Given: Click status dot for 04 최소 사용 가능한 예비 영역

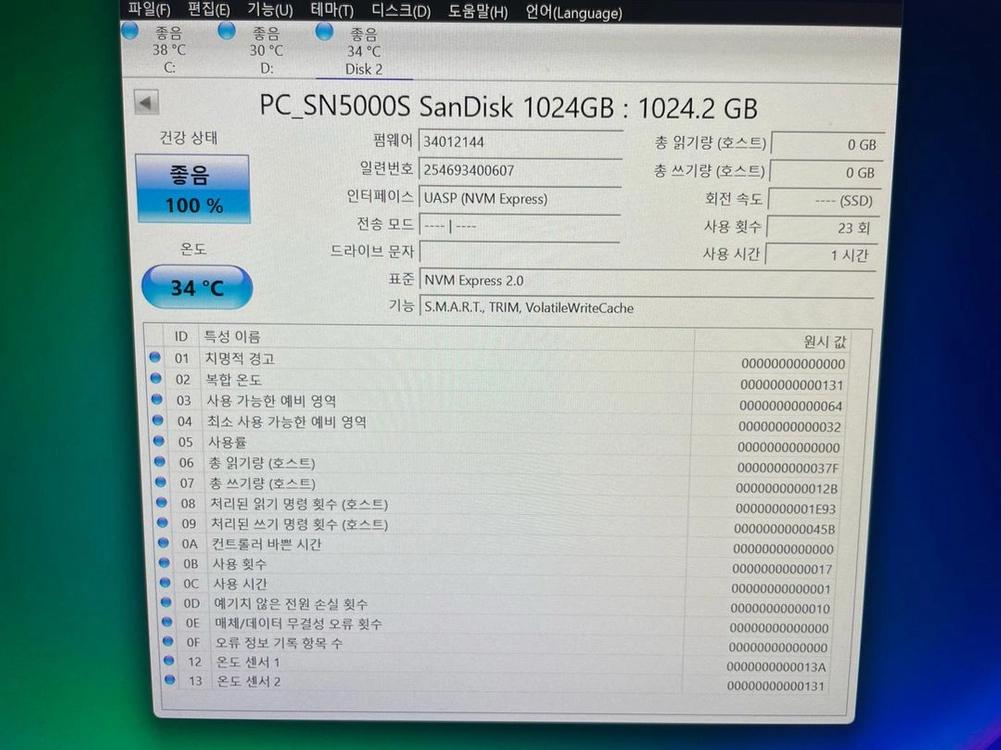Looking at the screenshot, I should coord(158,421).
